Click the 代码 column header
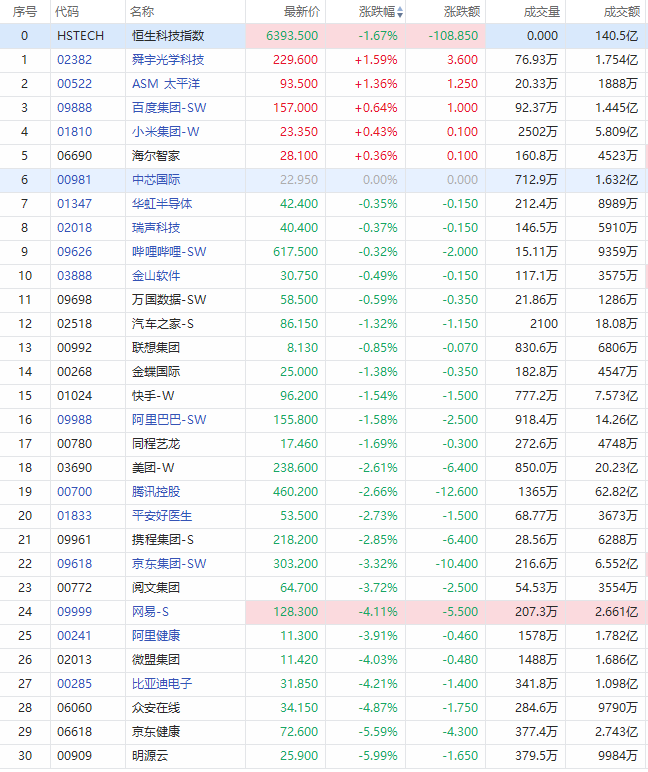Image resolution: width=648 pixels, height=772 pixels. coord(67,11)
